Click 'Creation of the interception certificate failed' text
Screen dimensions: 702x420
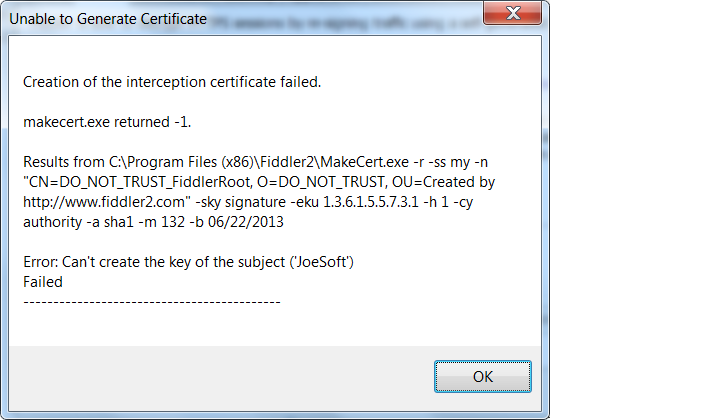[171, 82]
